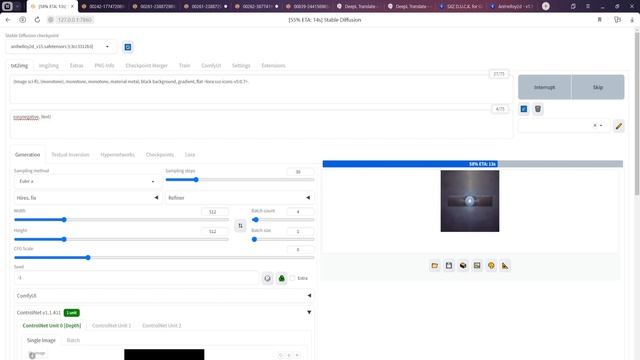Click the blue arrow read-prompt icon under Interrupt

pos(524,109)
